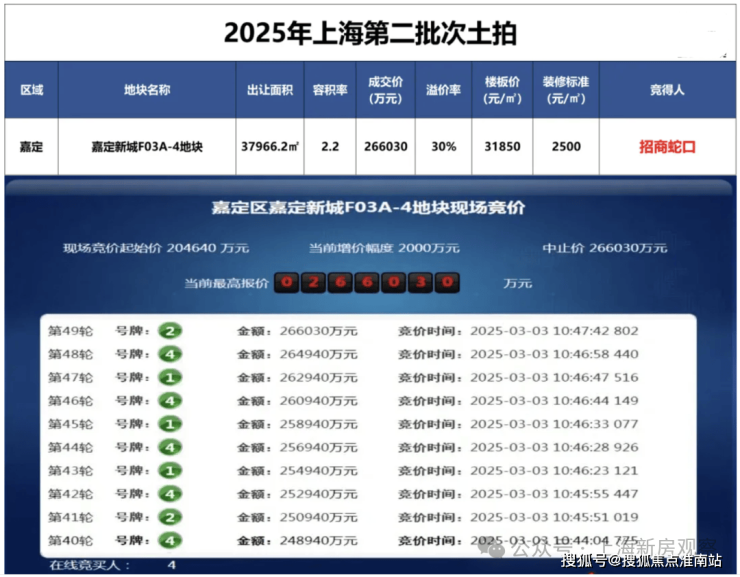Click the number 2 badge in round 49
Viewport: 740px width, 577px height.
click(x=171, y=331)
